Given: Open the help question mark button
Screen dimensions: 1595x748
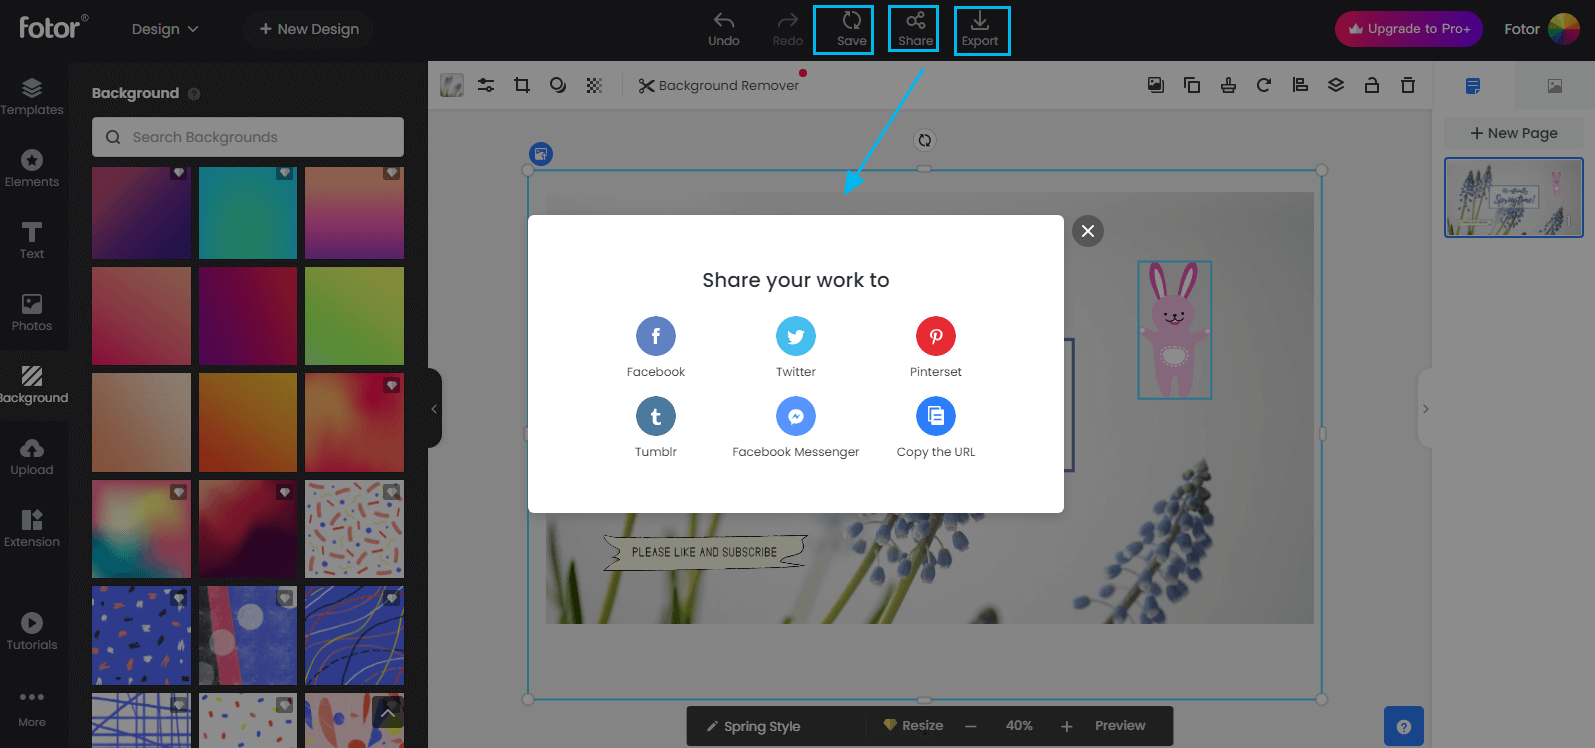Looking at the screenshot, I should [x=1404, y=727].
